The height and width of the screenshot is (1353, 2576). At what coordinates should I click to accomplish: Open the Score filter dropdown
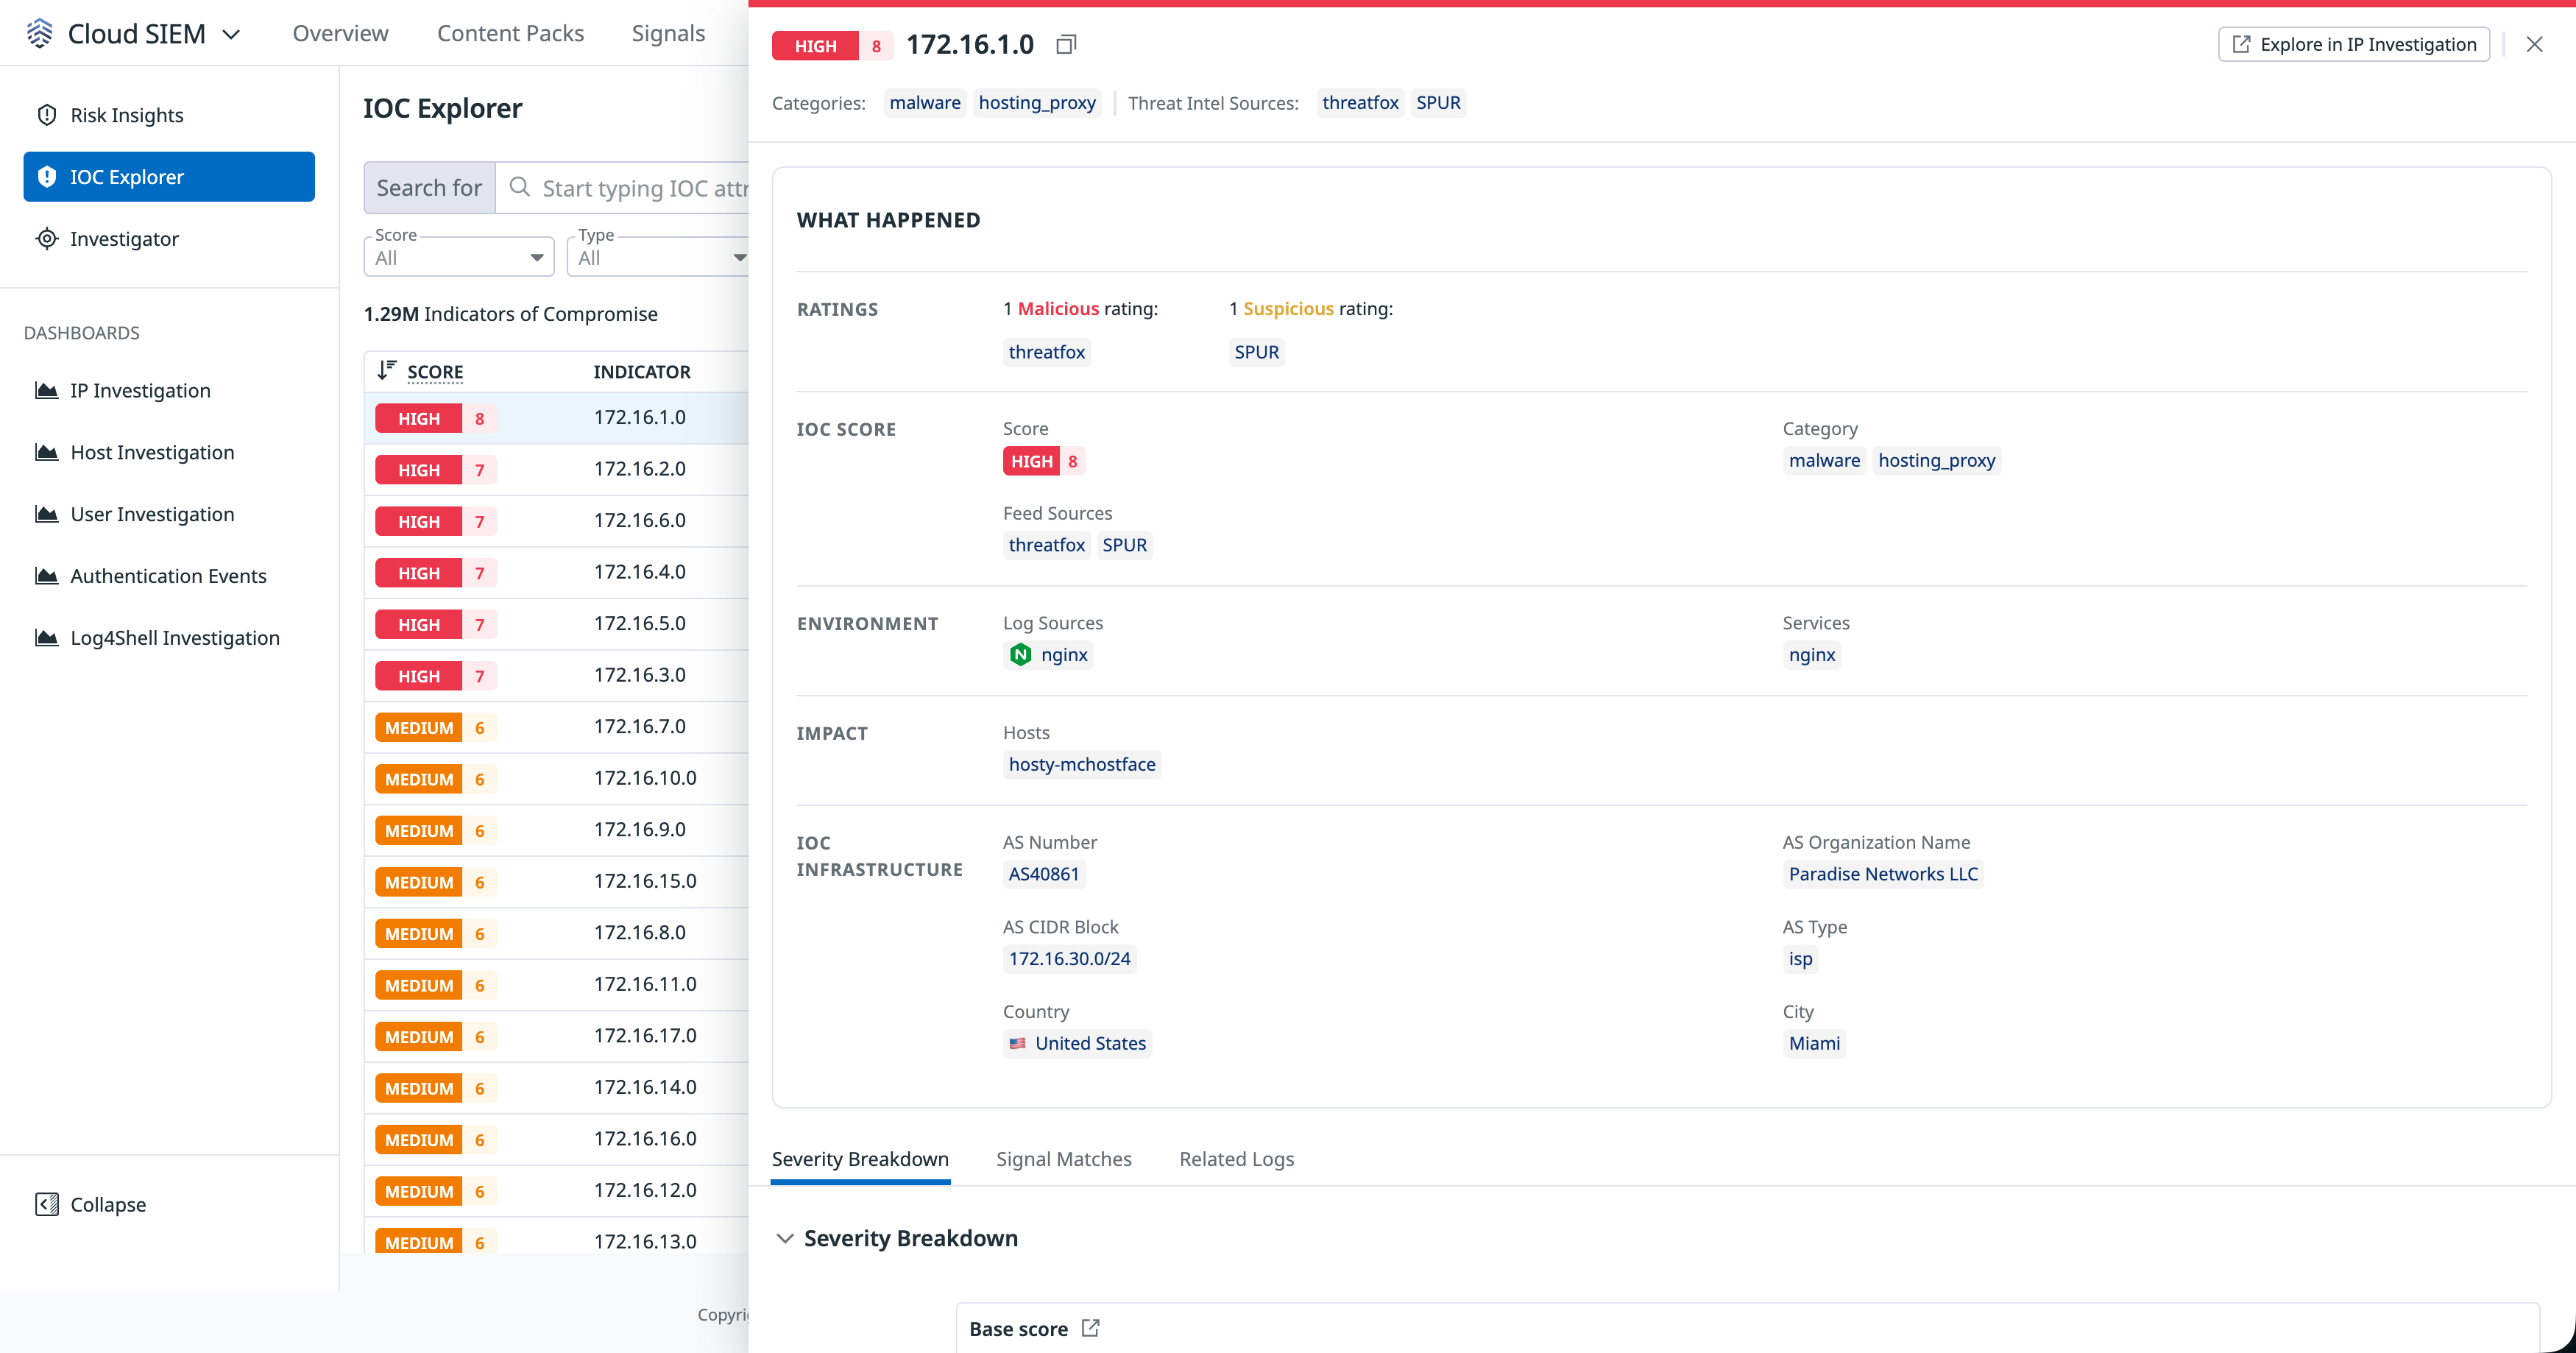(x=459, y=258)
